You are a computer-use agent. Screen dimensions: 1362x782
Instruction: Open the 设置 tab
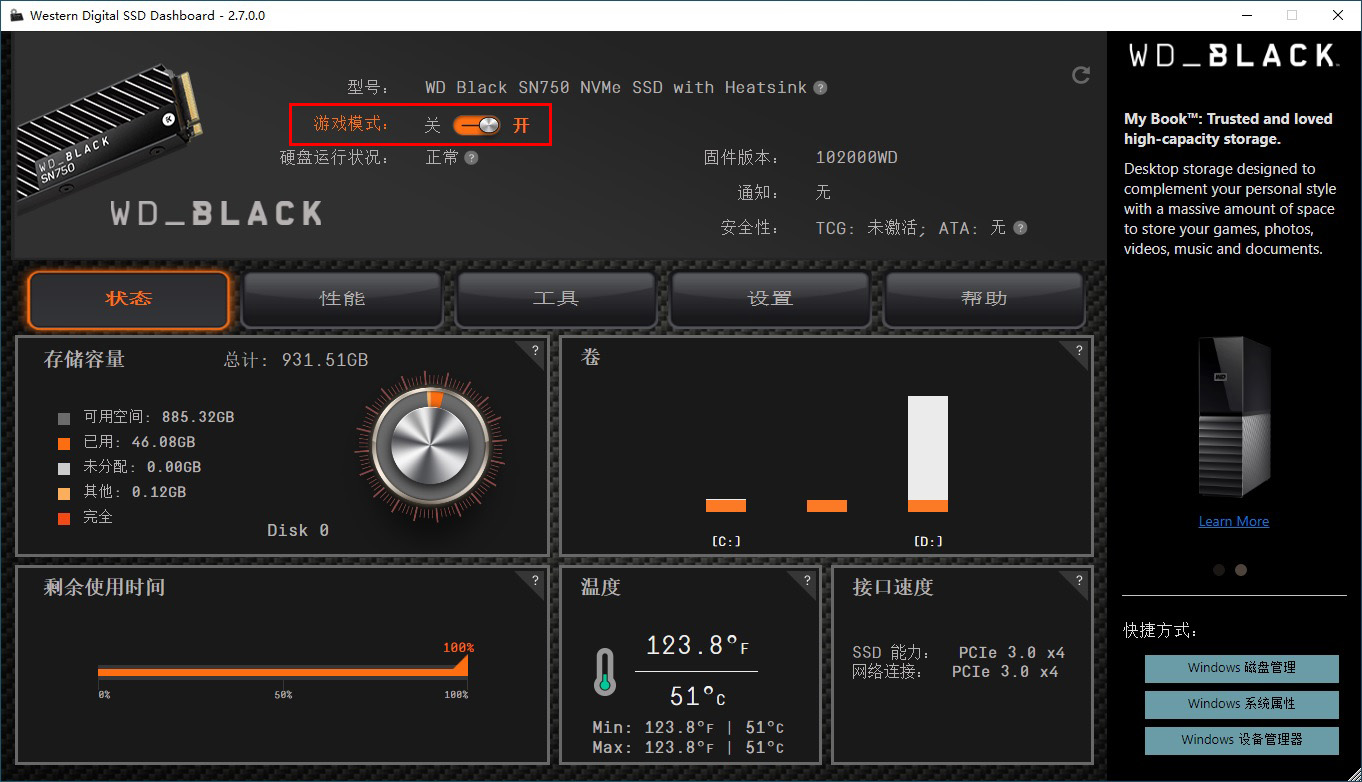(770, 299)
